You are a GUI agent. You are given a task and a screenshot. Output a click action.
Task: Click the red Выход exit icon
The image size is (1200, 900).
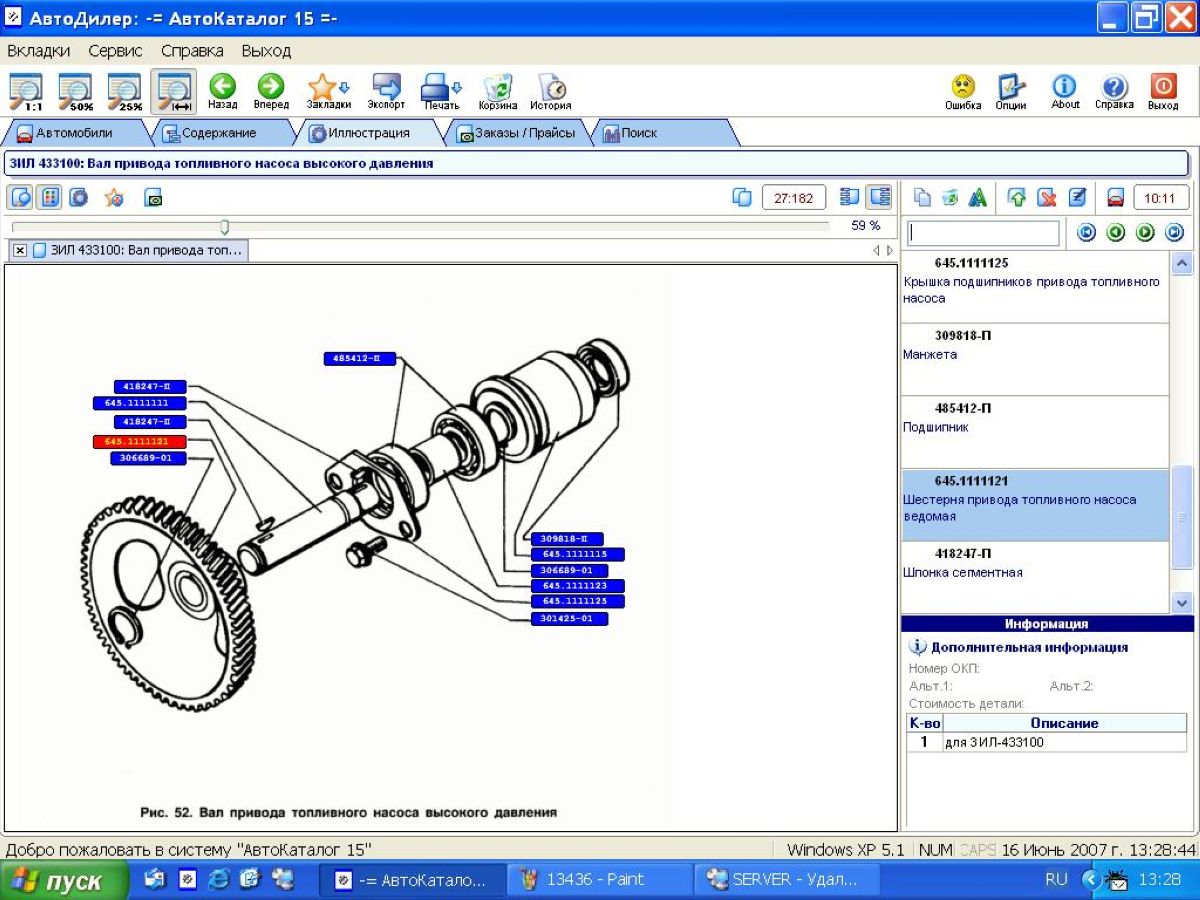click(1163, 91)
